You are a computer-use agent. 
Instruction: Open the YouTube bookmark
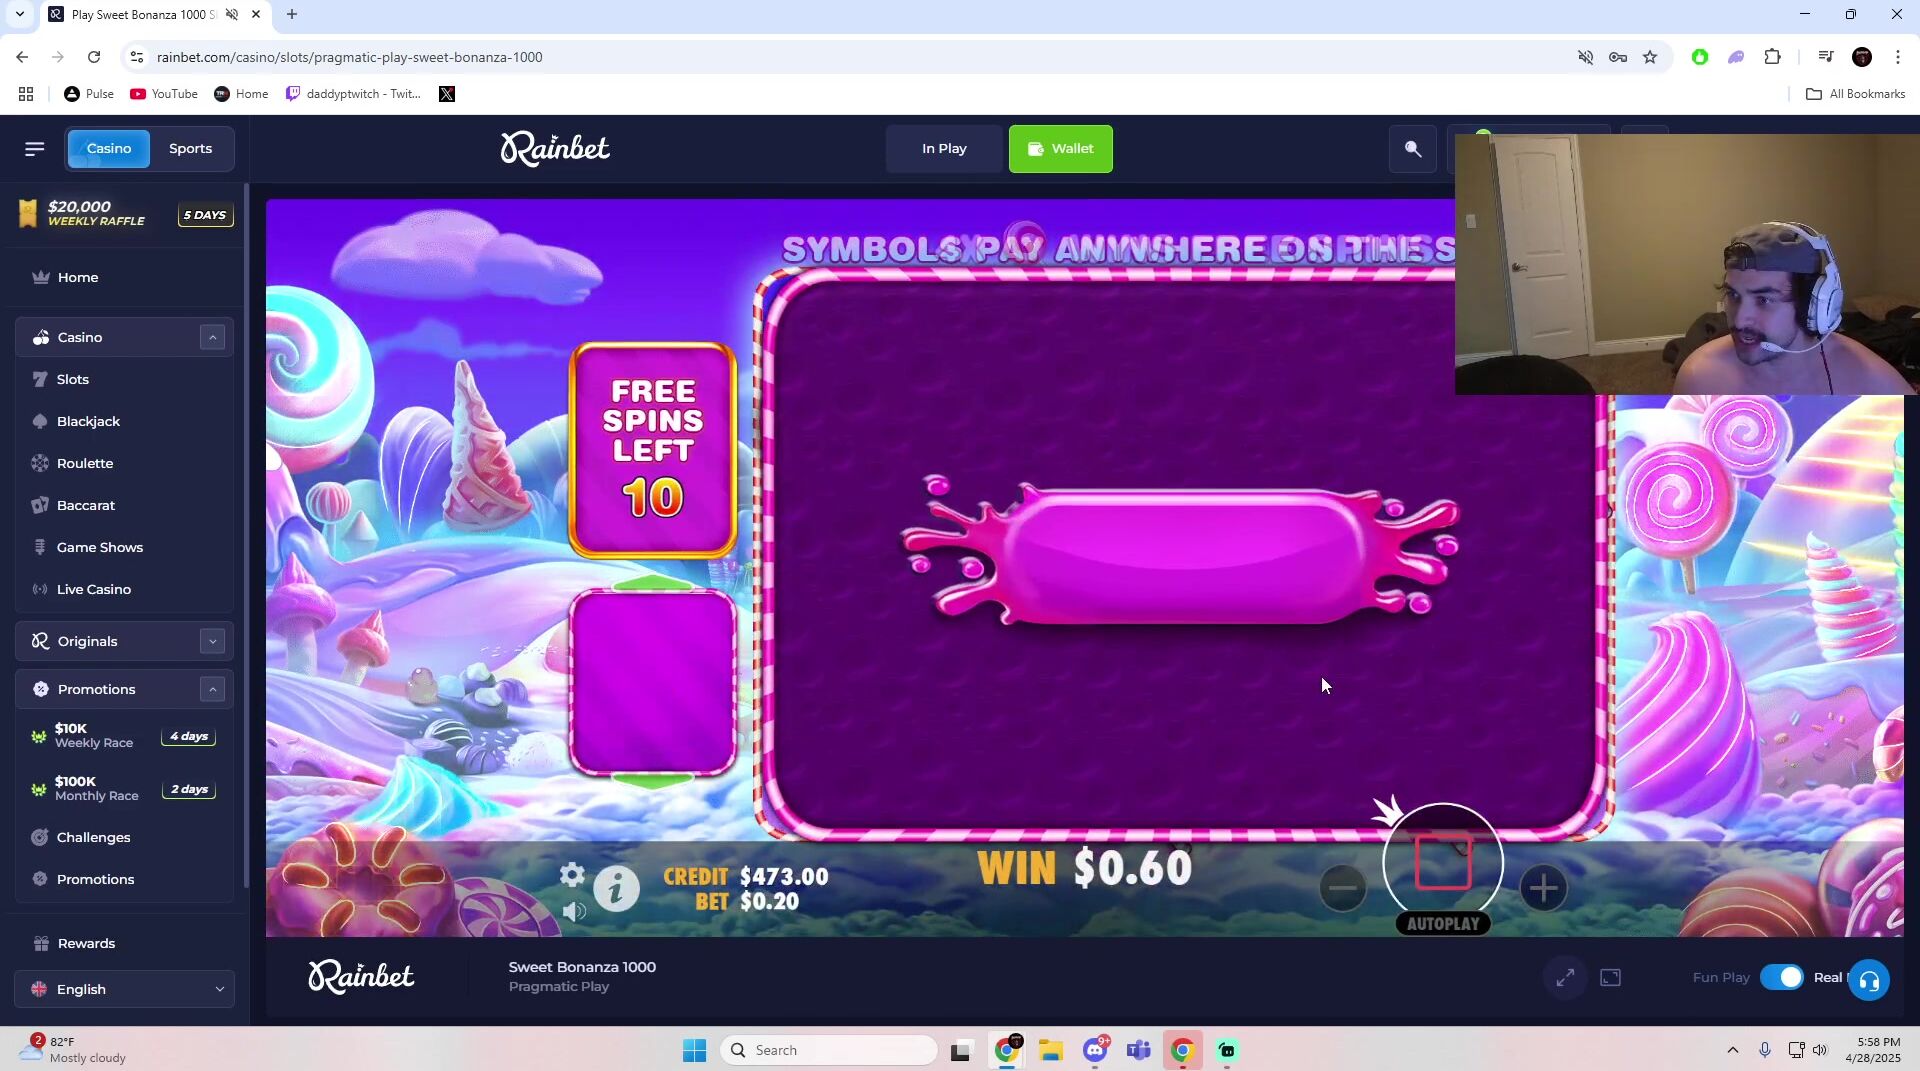(x=164, y=94)
